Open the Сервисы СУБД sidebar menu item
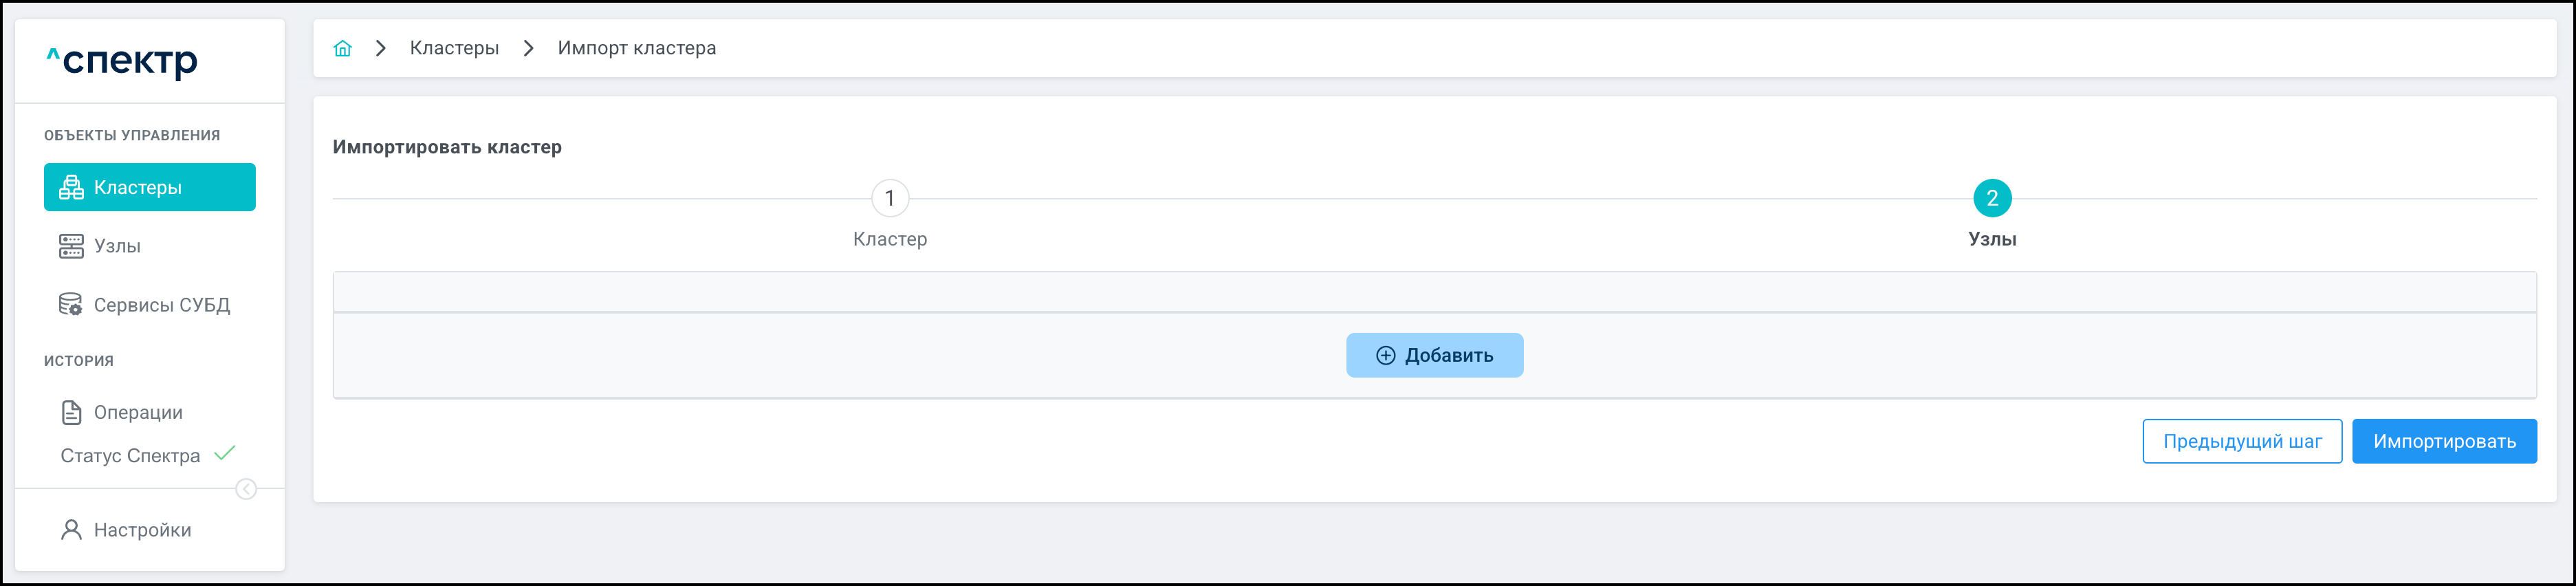Viewport: 2576px width, 586px height. click(x=162, y=305)
